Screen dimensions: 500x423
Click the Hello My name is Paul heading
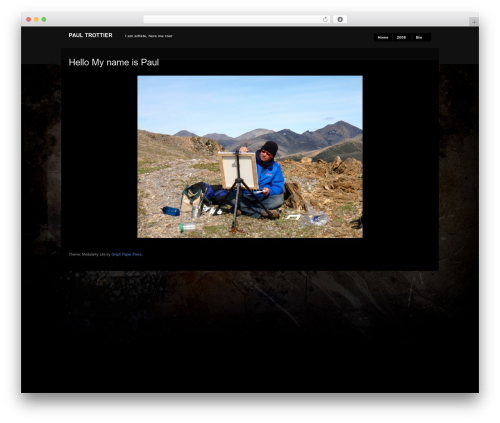coord(114,62)
